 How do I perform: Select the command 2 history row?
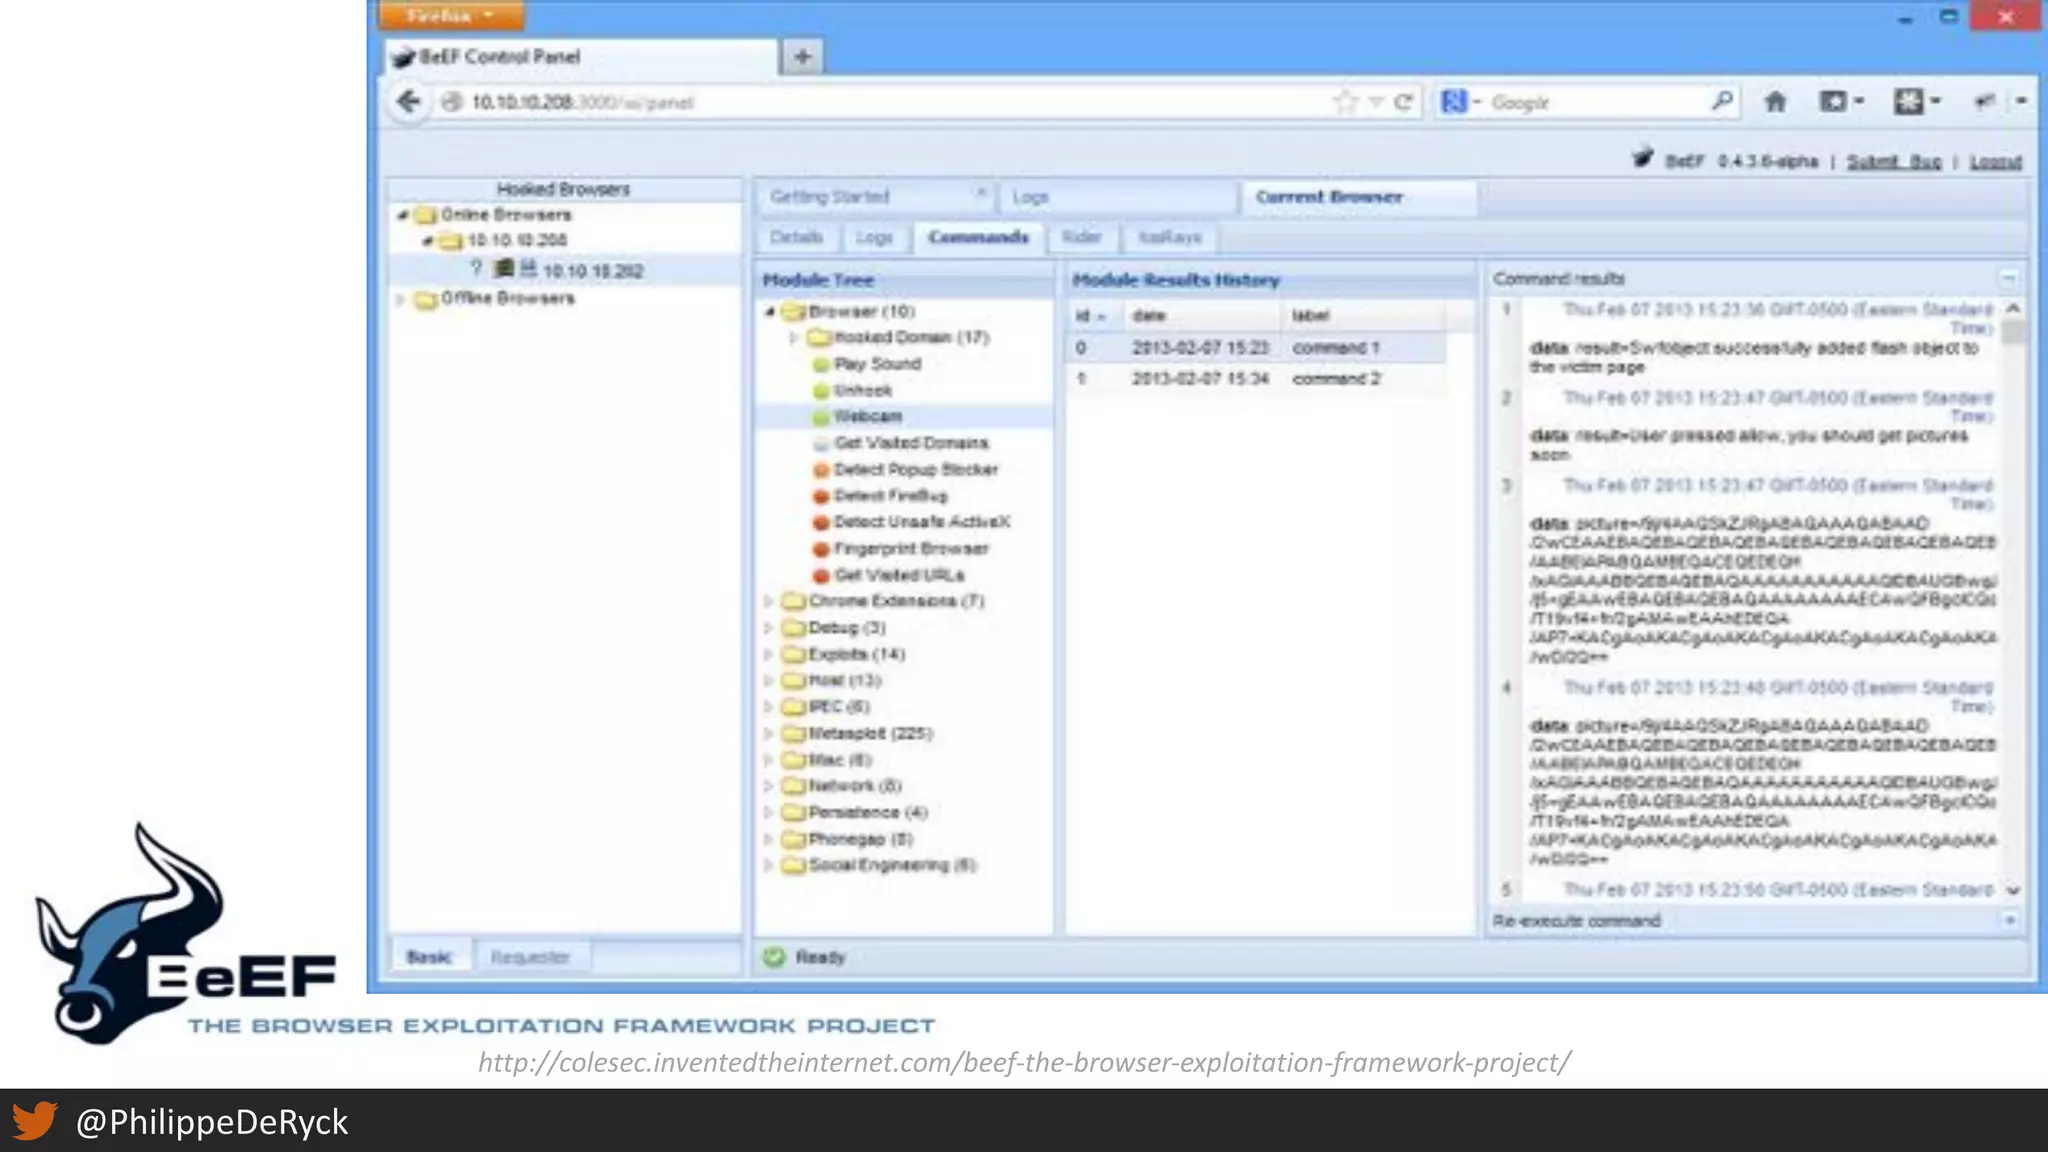coord(1256,379)
